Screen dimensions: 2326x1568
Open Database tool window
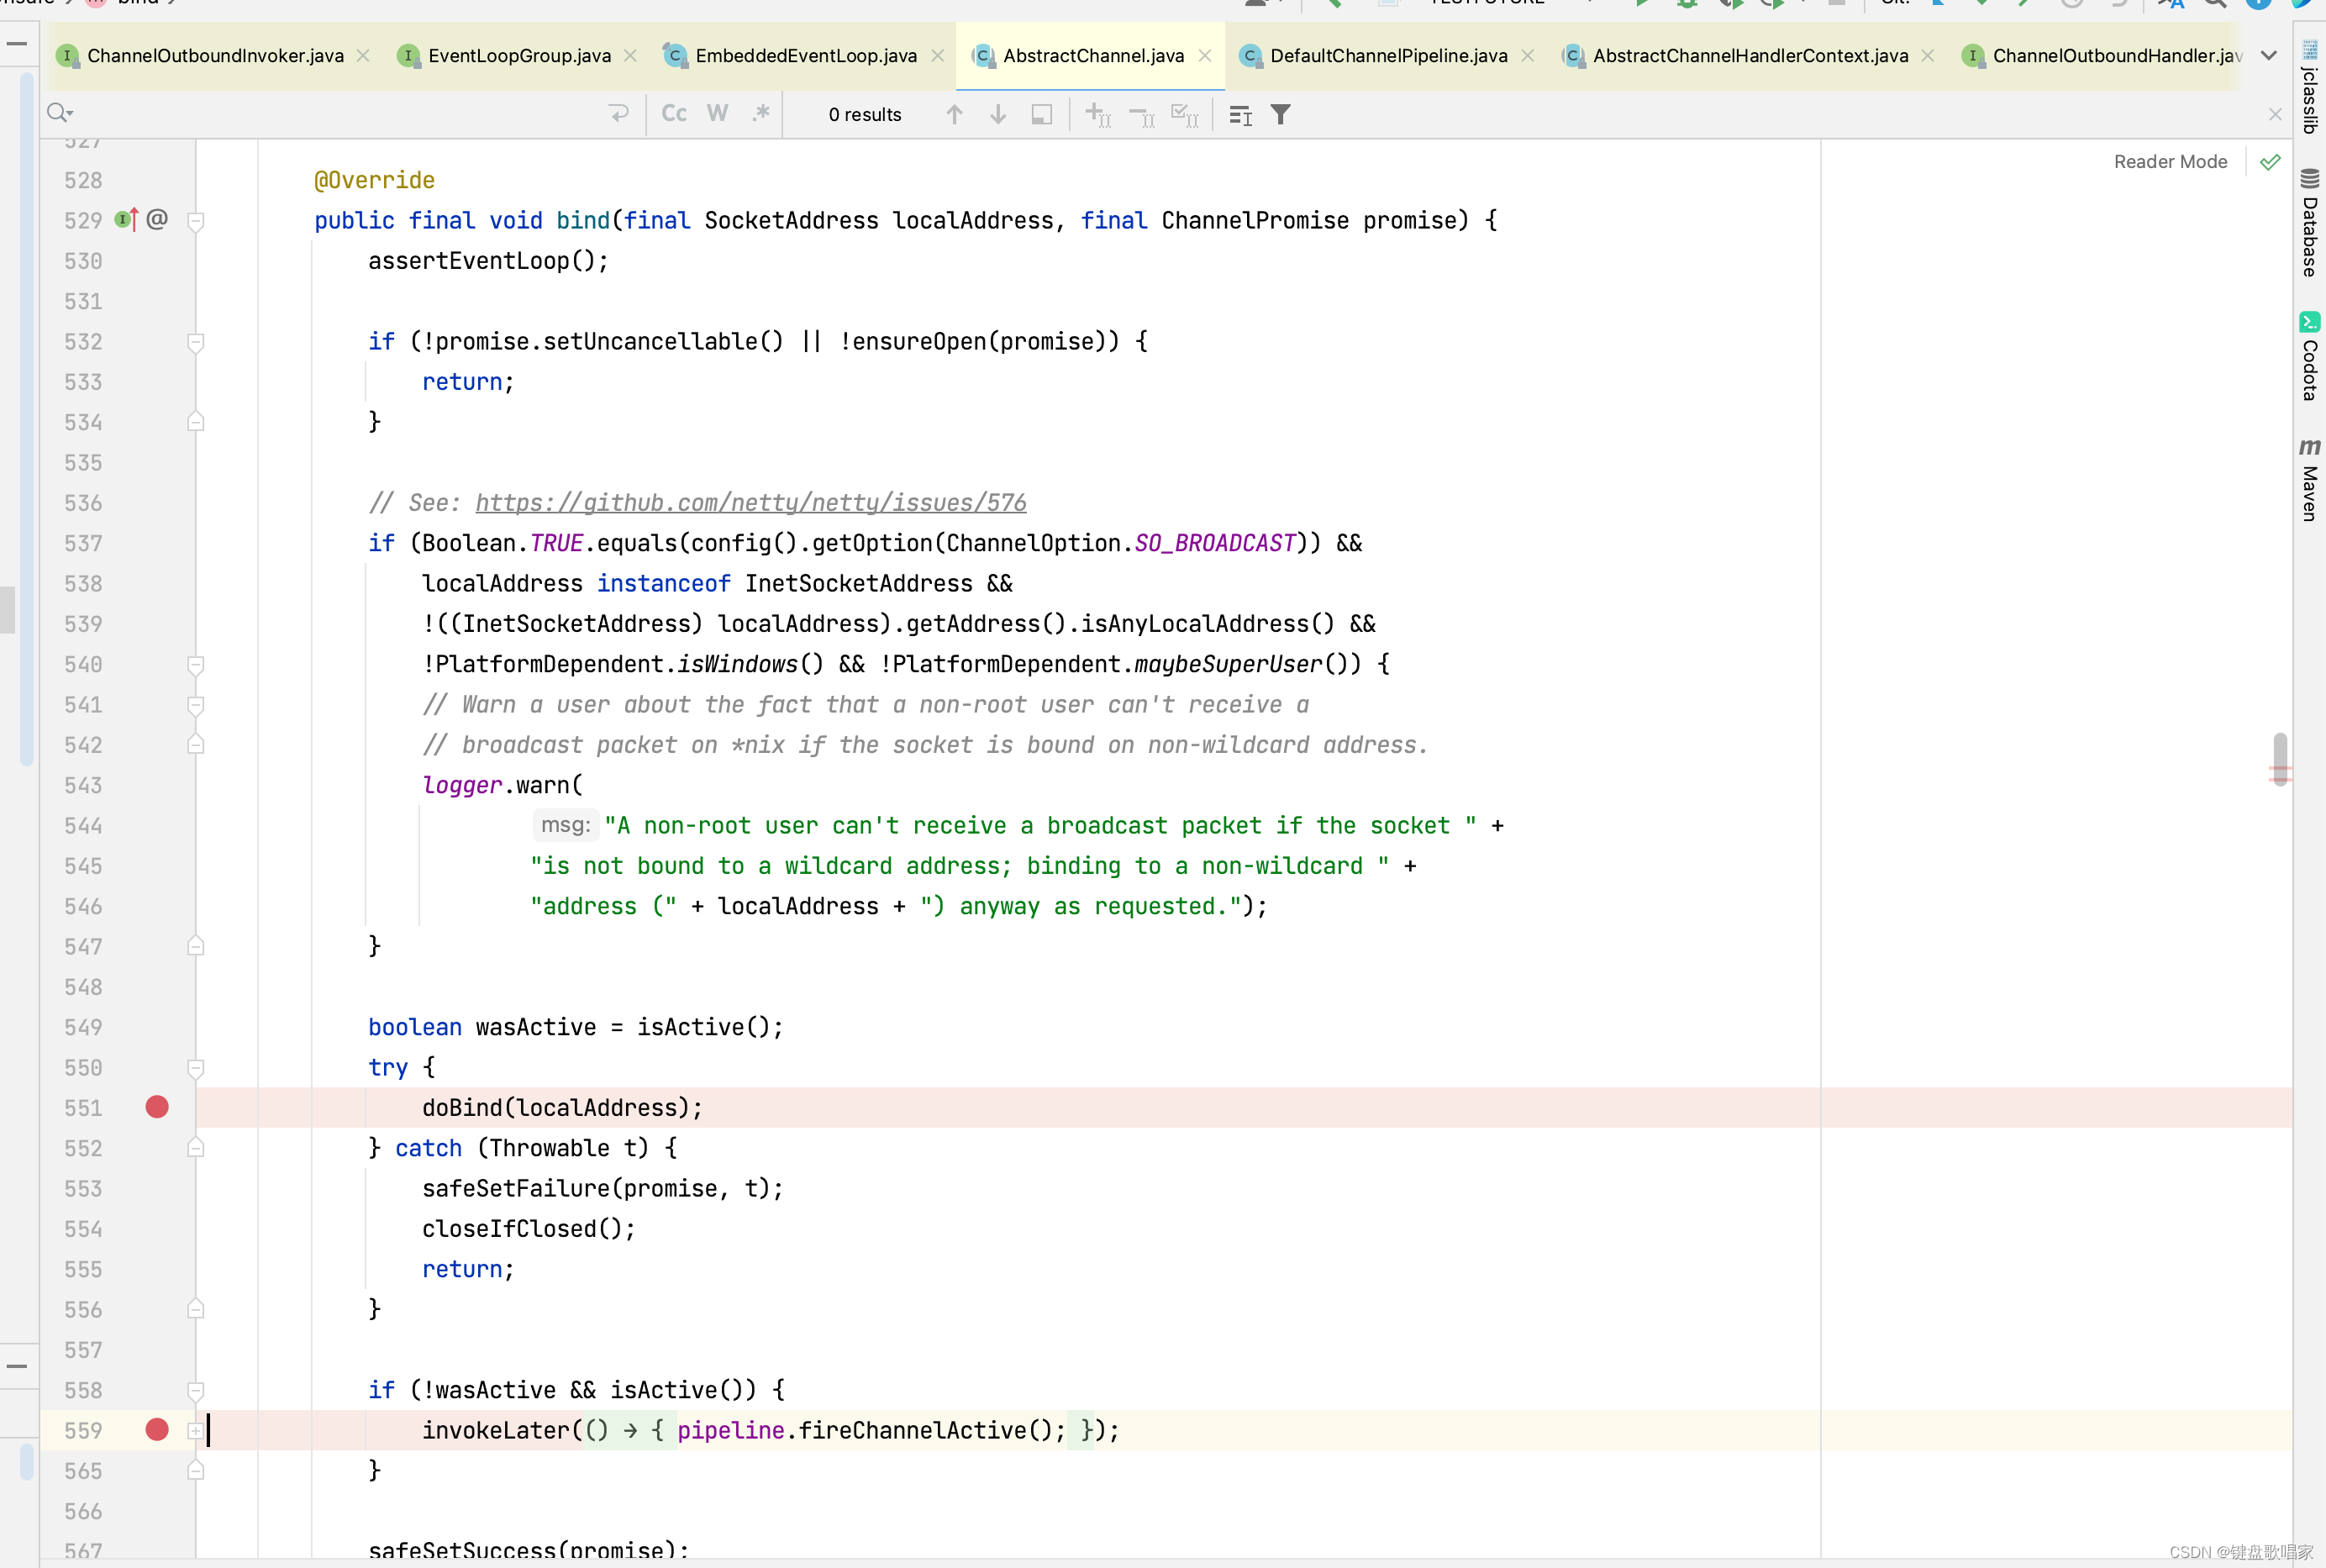(2309, 223)
